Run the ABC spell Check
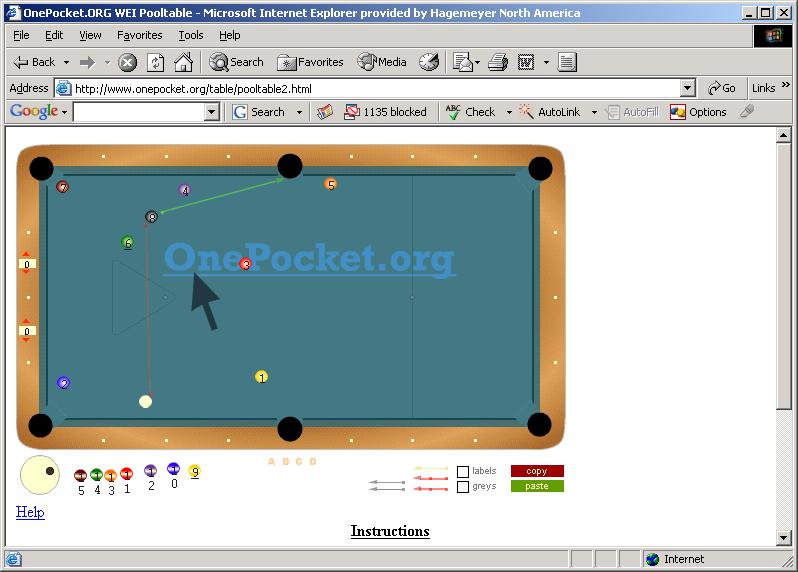Image resolution: width=798 pixels, height=572 pixels. point(470,112)
